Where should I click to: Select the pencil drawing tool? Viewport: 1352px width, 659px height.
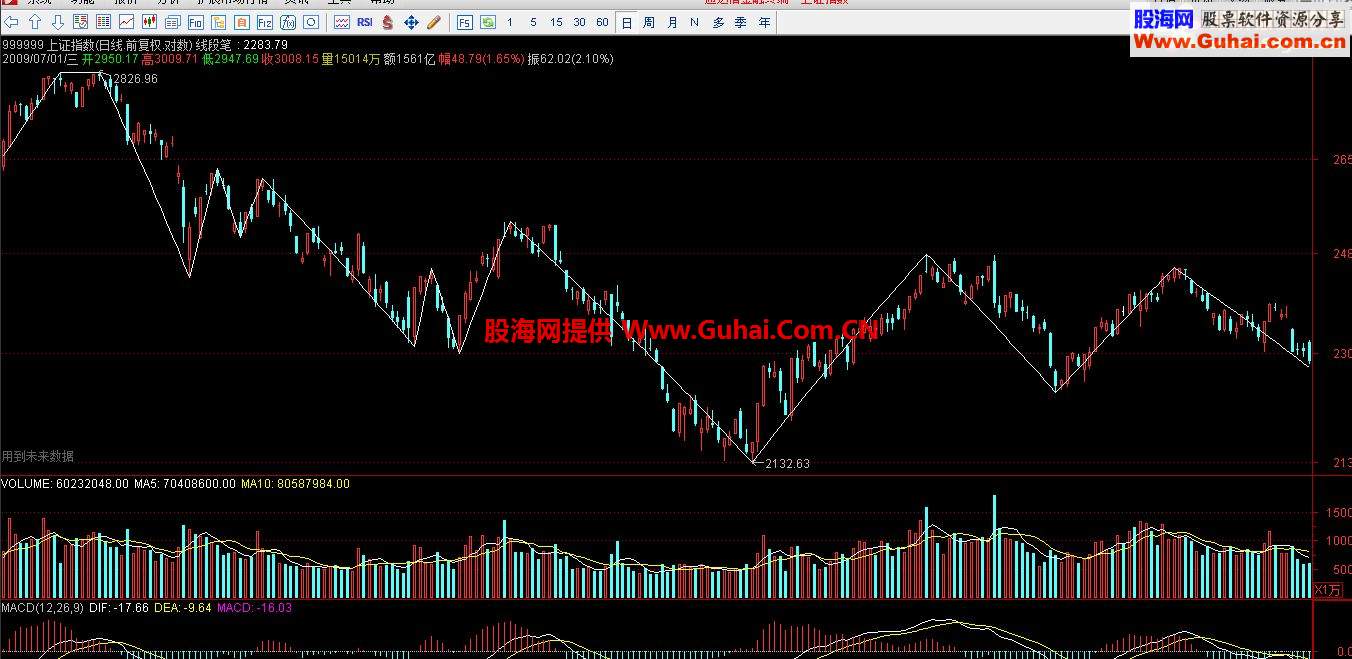(434, 21)
